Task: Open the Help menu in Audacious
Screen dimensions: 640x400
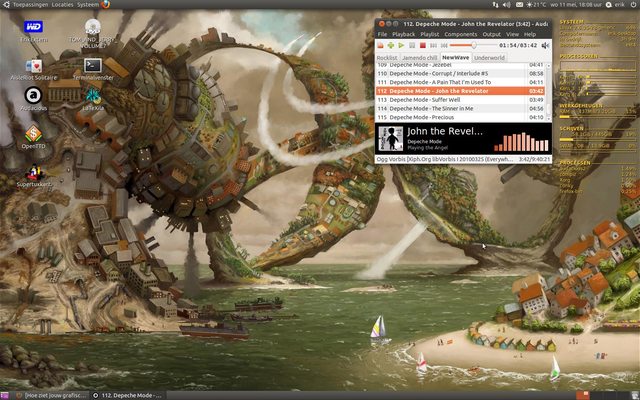Action: tap(530, 34)
